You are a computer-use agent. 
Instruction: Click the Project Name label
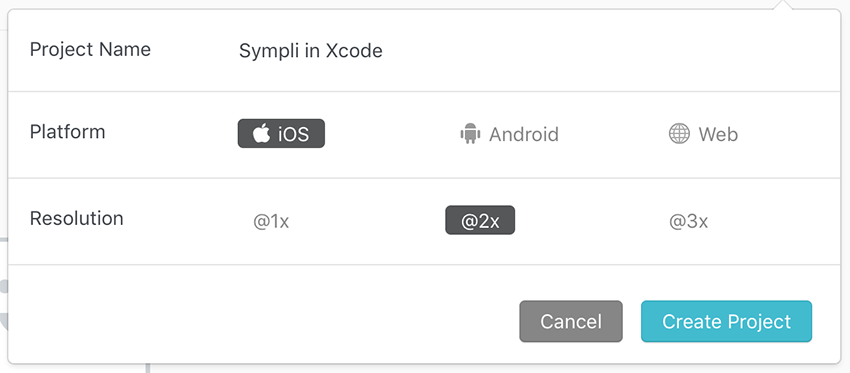[90, 49]
